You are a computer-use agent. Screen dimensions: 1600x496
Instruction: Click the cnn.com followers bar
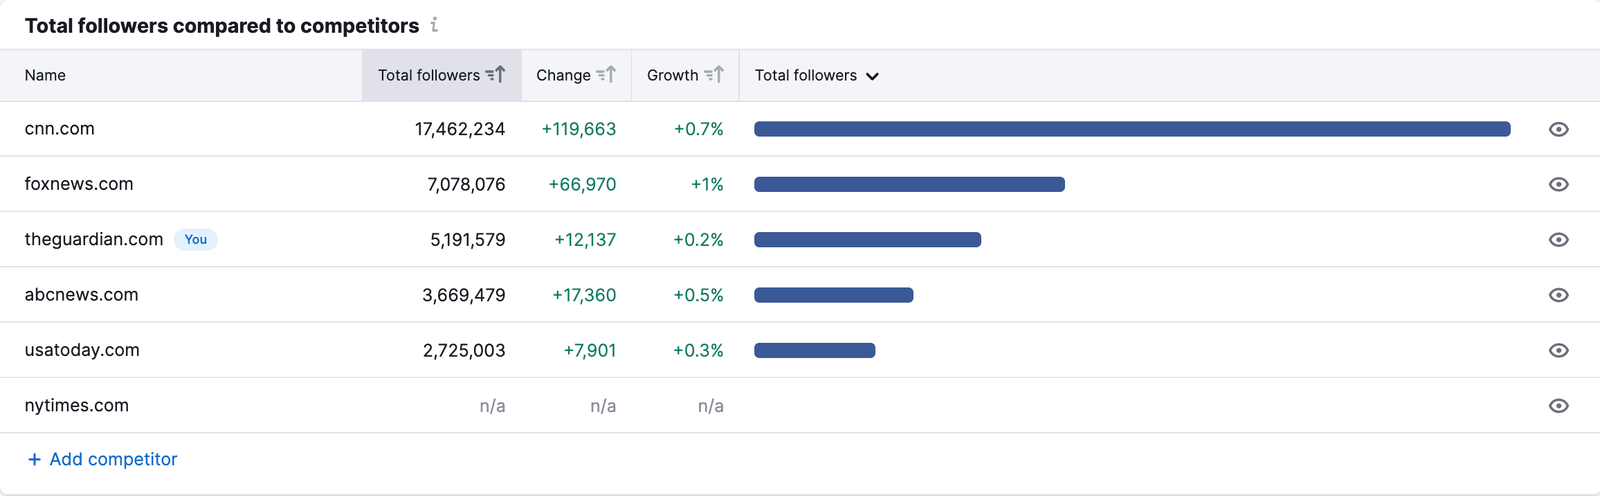click(x=1132, y=129)
